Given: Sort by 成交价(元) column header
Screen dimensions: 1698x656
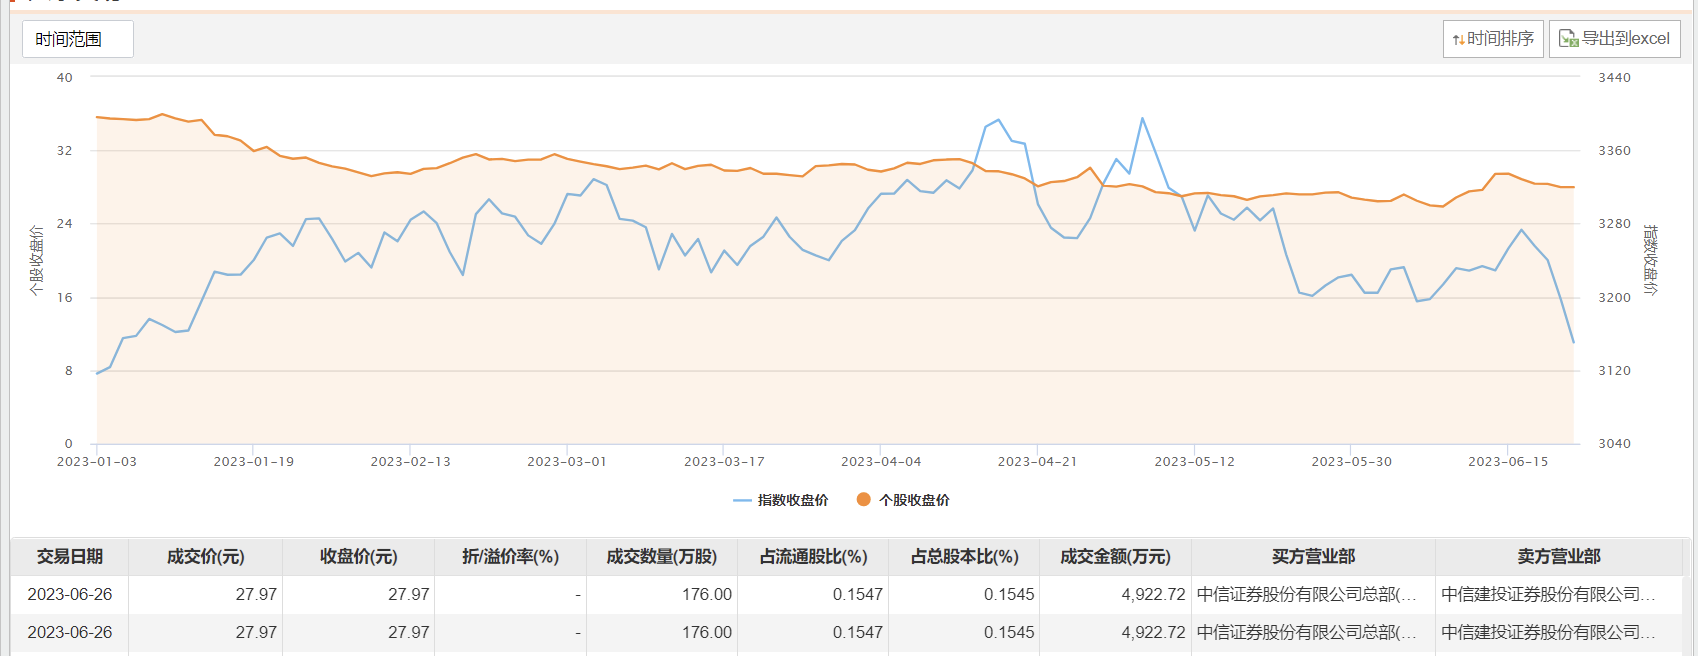Looking at the screenshot, I should coord(206,557).
